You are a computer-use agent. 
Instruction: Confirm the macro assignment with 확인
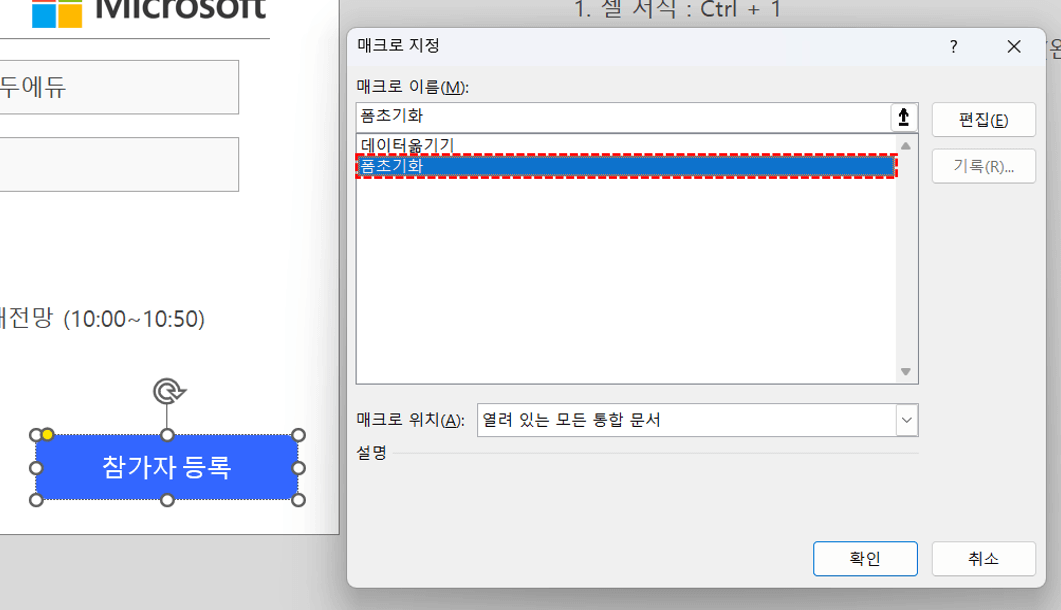point(864,559)
